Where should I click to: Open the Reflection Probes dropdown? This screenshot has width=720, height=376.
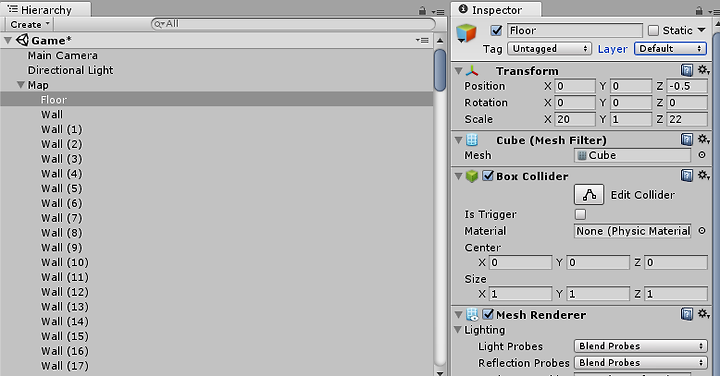click(x=641, y=363)
